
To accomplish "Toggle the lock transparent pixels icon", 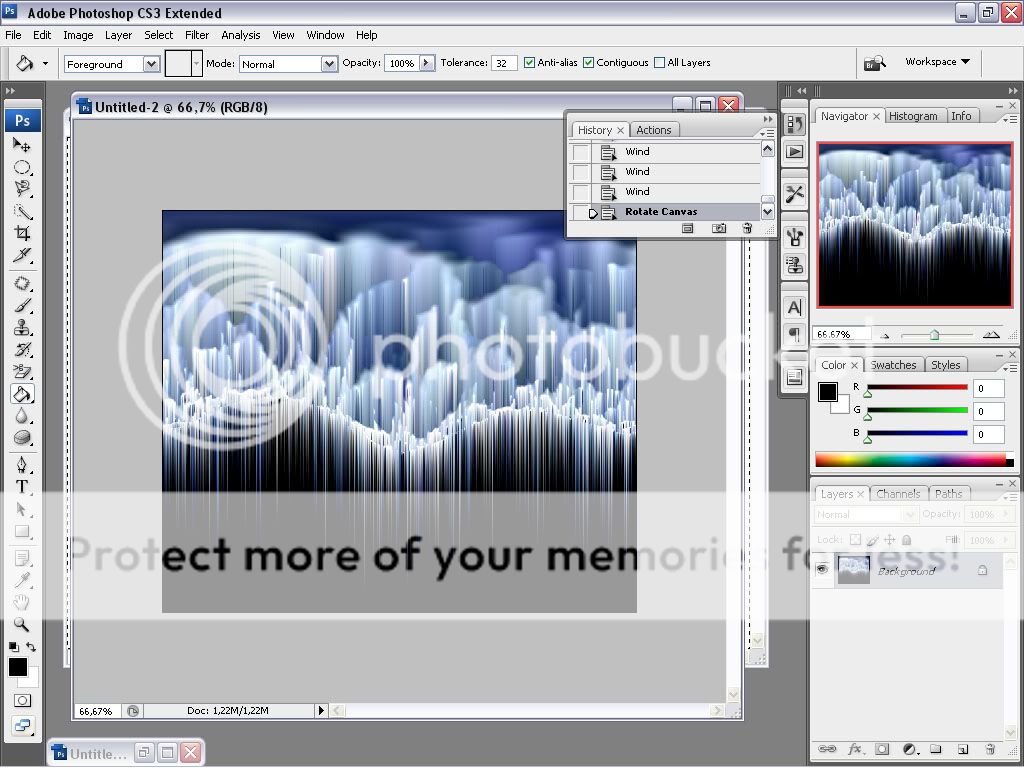I will (x=855, y=539).
